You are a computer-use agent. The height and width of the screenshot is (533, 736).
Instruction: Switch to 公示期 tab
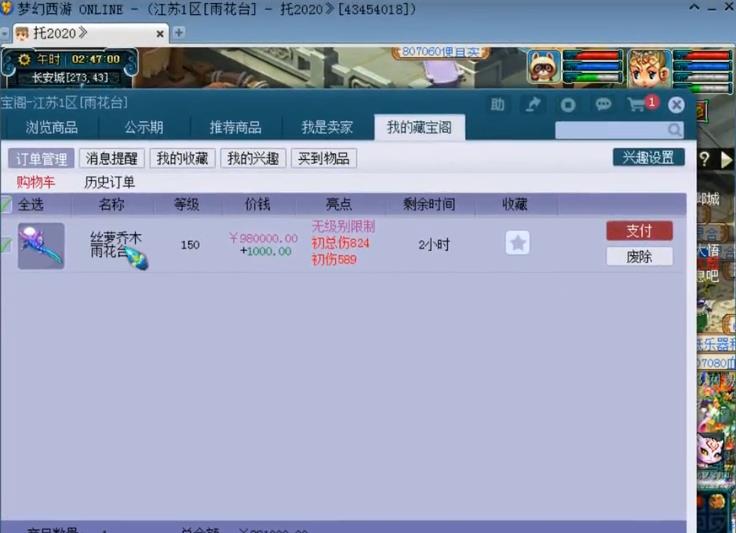point(144,127)
